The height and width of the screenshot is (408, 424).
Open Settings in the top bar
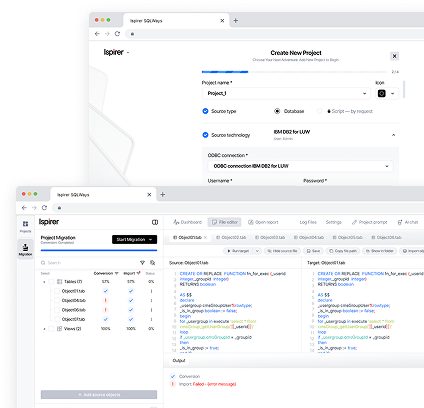334,222
